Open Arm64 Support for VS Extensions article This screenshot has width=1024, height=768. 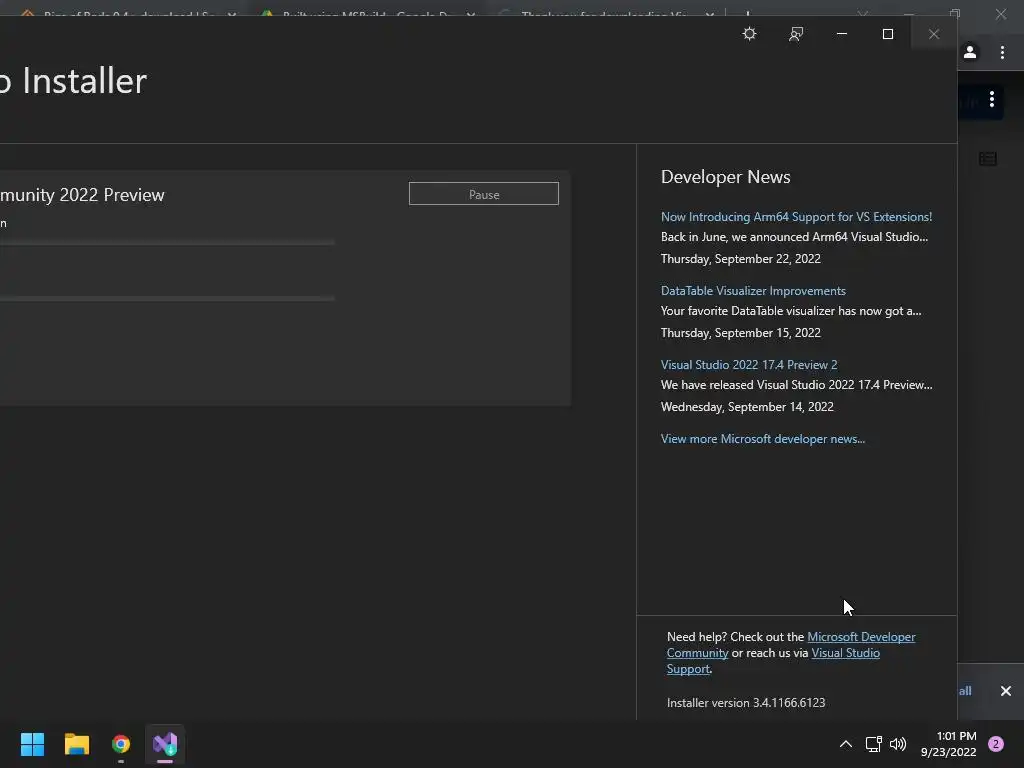click(x=796, y=217)
